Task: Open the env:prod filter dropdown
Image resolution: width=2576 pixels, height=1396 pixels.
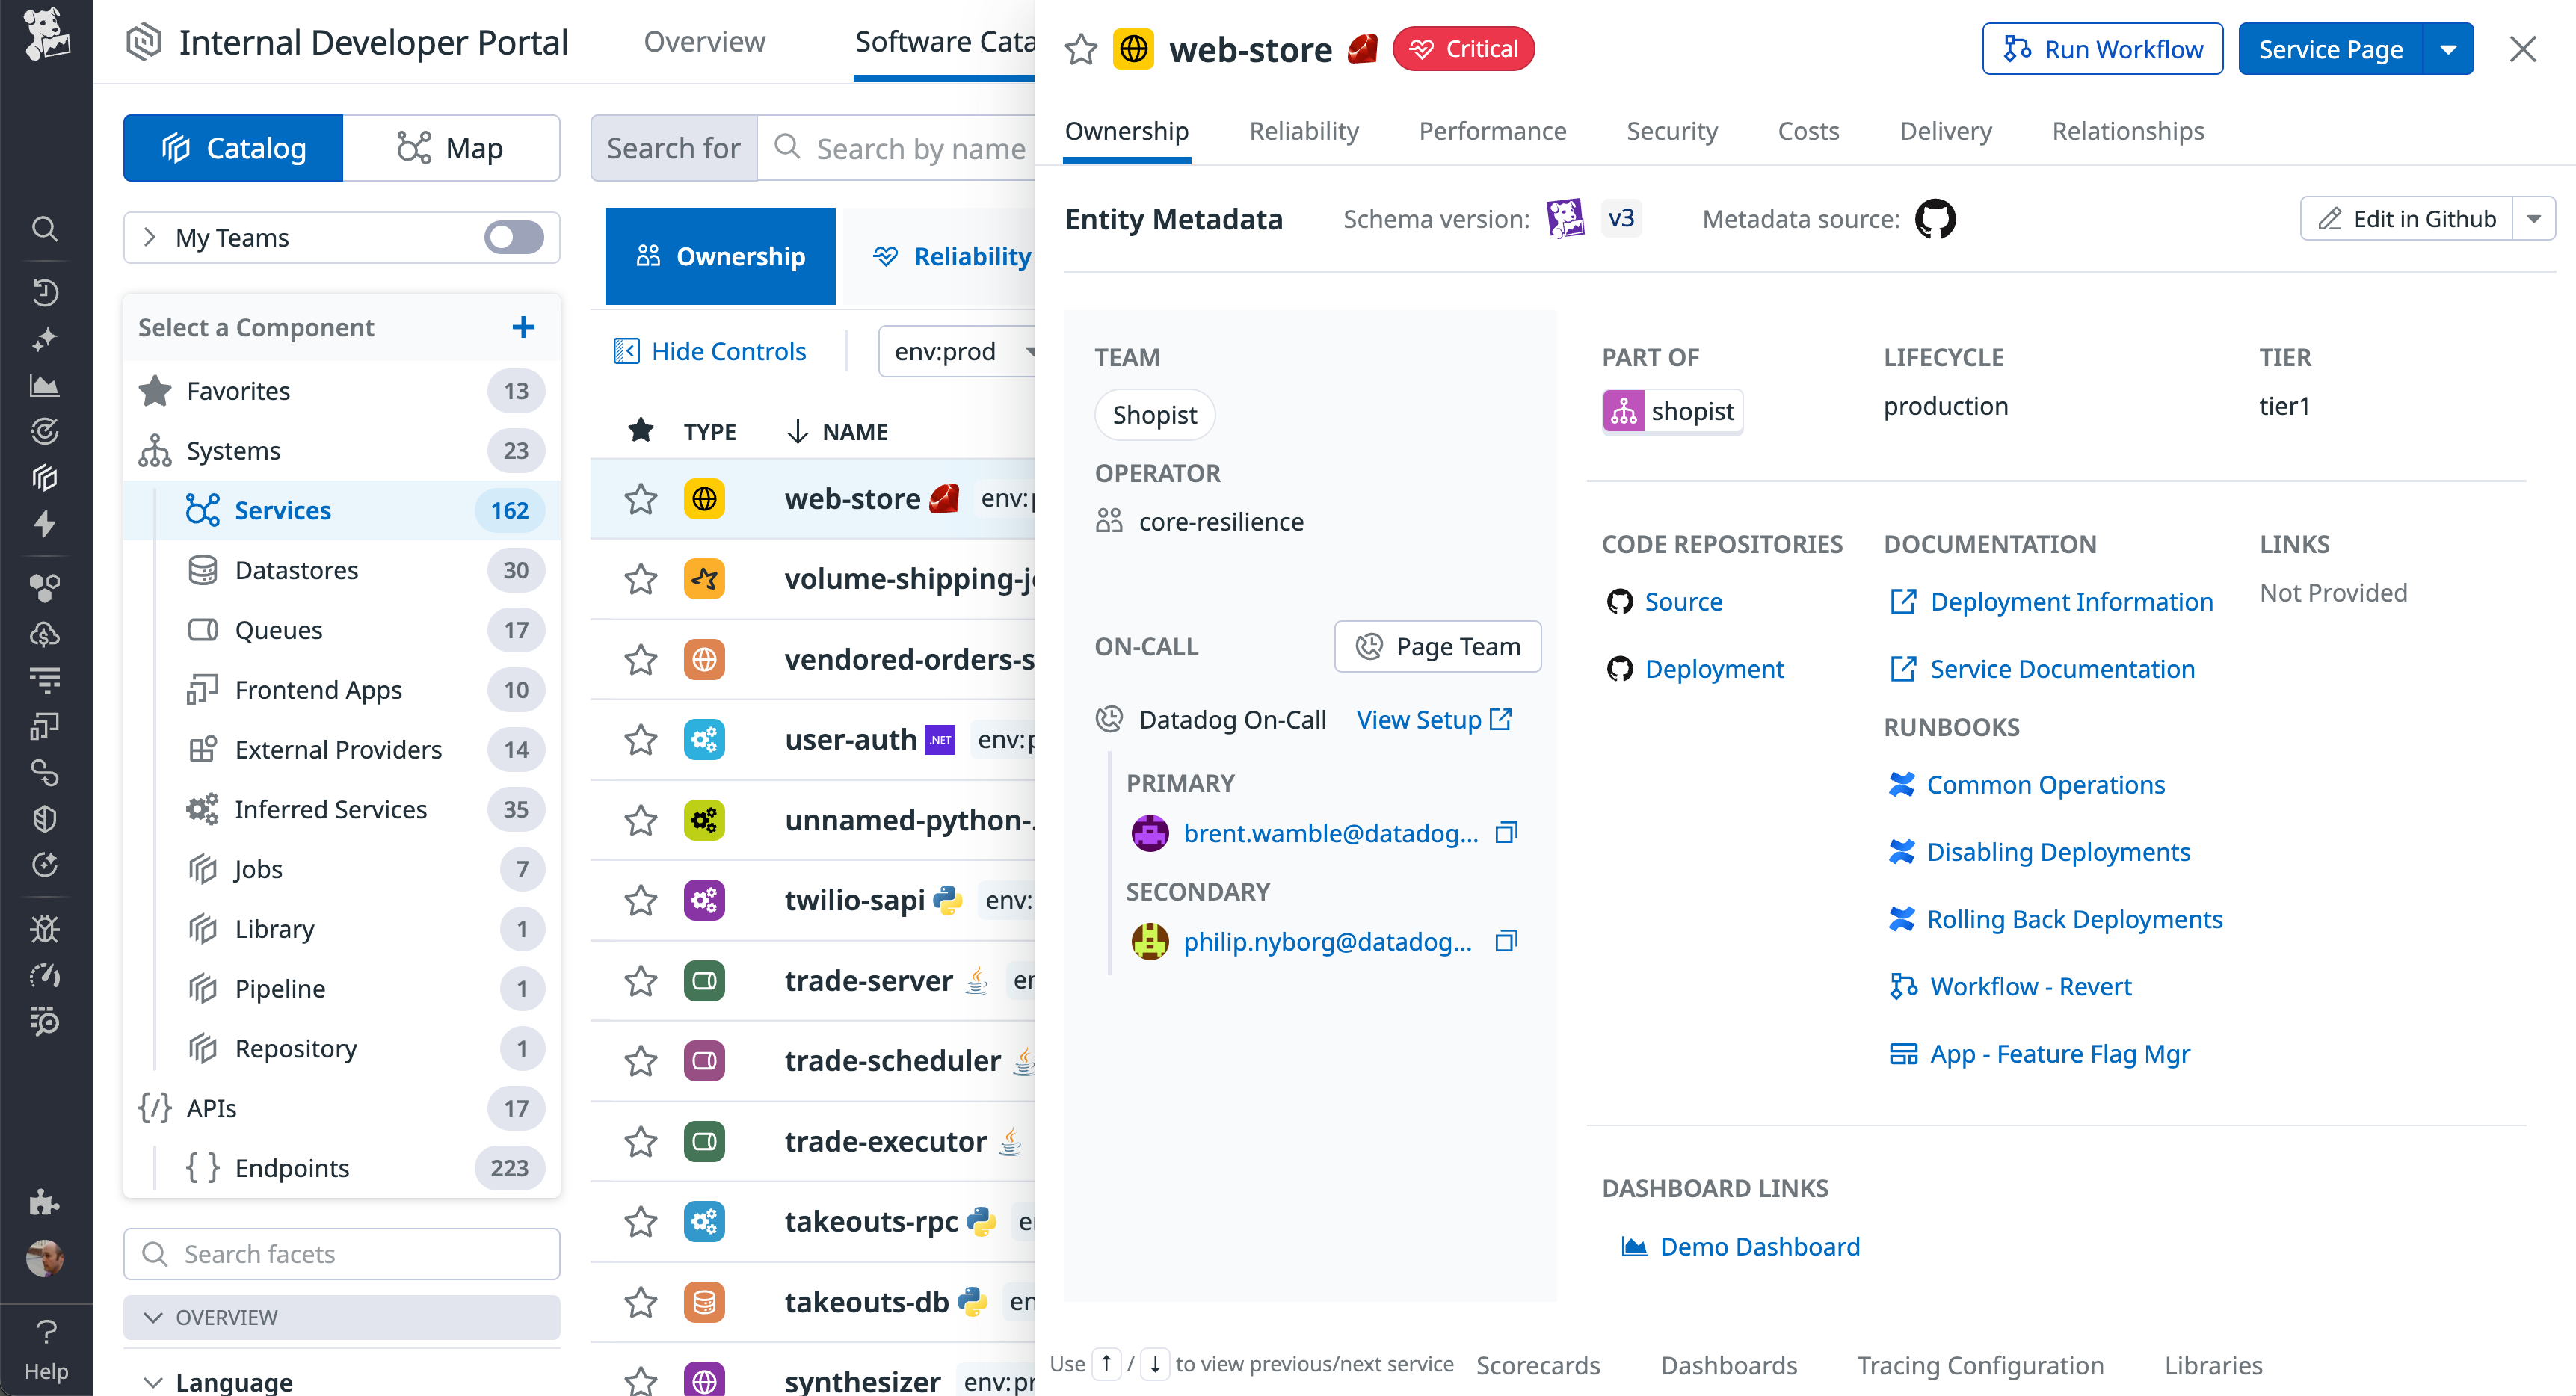Action: click(960, 351)
